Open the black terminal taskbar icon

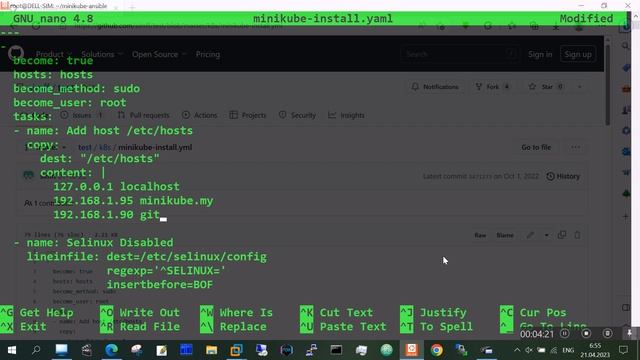[x=336, y=350]
